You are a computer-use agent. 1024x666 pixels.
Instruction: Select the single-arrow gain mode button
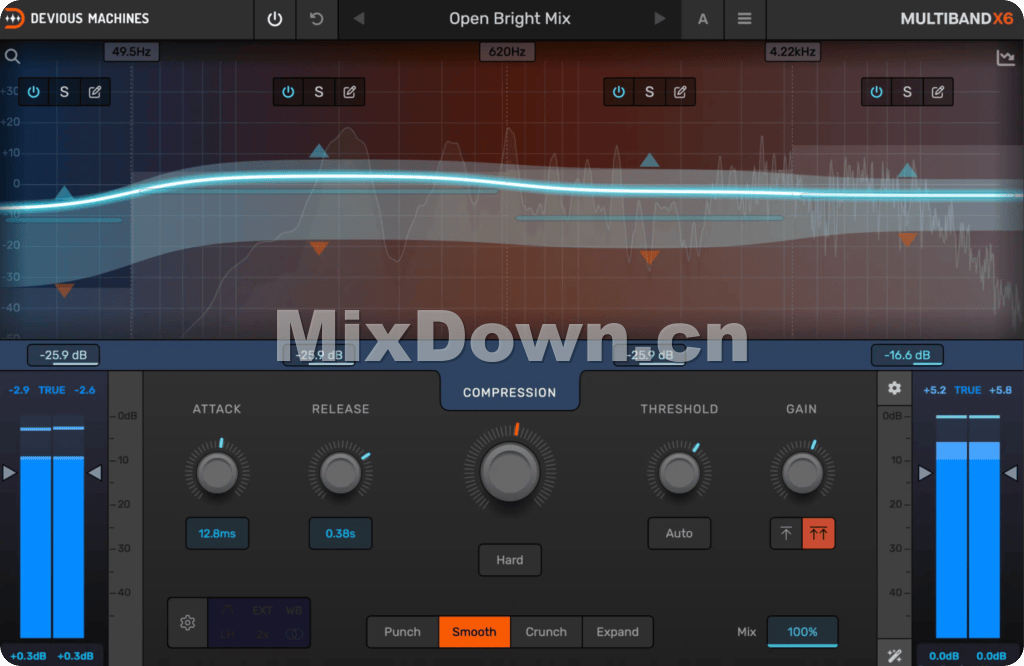pyautogui.click(x=786, y=533)
